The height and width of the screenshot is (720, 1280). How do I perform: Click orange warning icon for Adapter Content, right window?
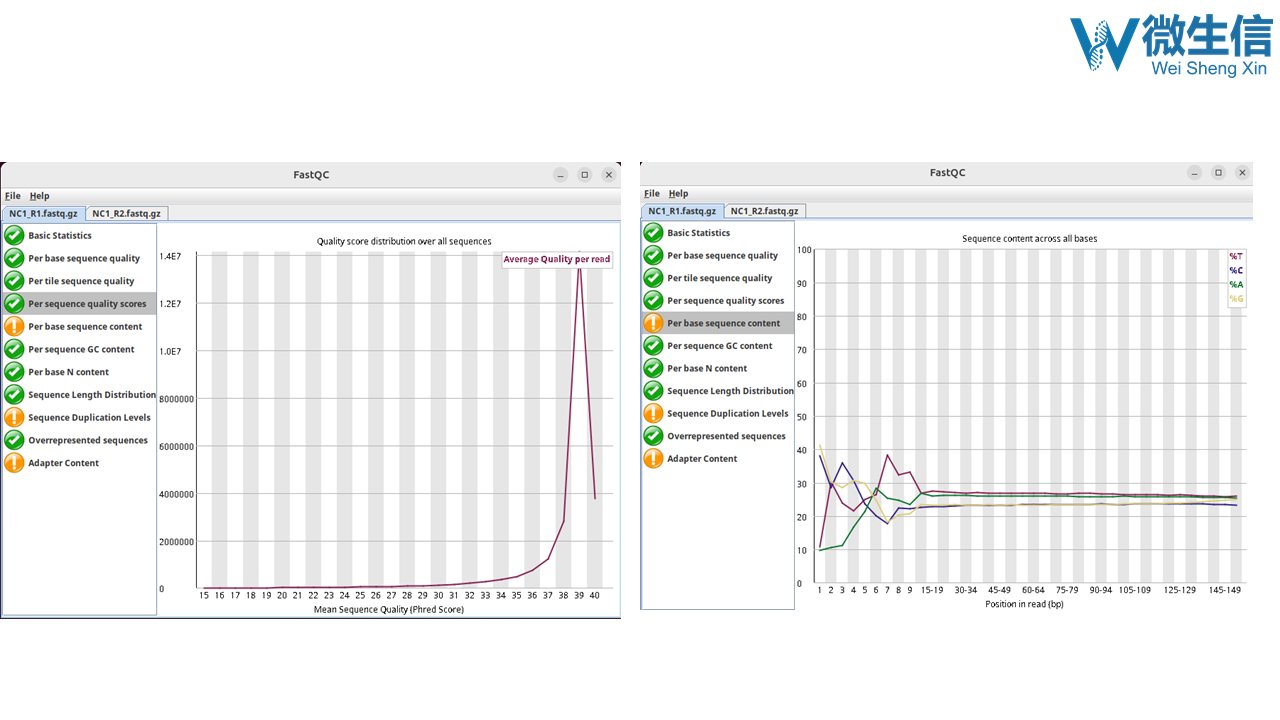653,458
